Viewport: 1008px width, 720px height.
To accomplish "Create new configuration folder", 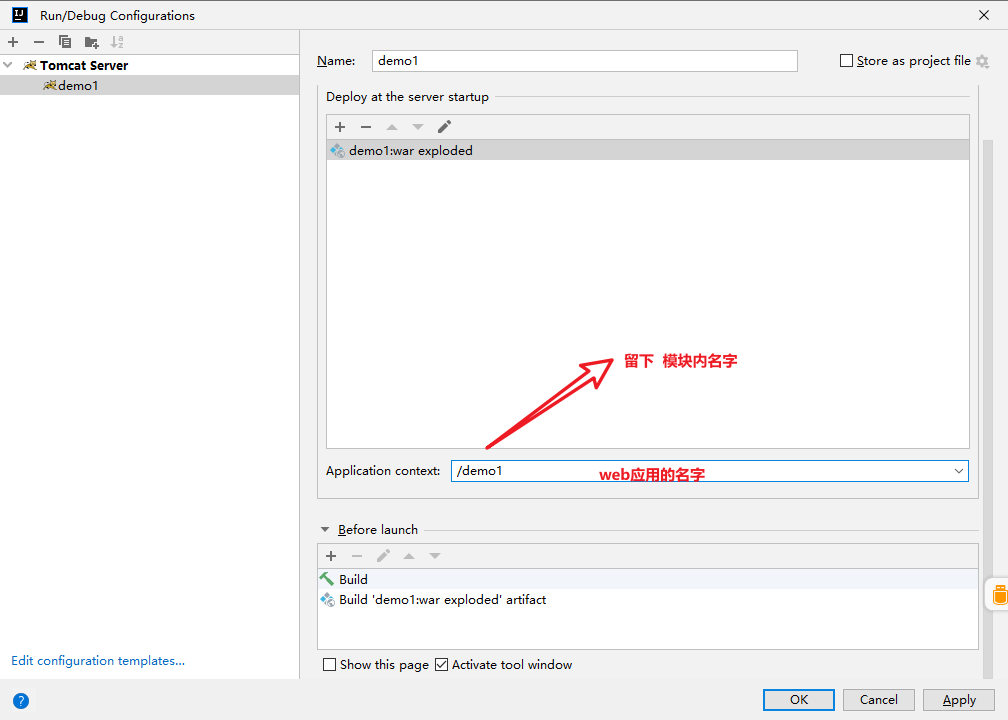I will point(91,42).
